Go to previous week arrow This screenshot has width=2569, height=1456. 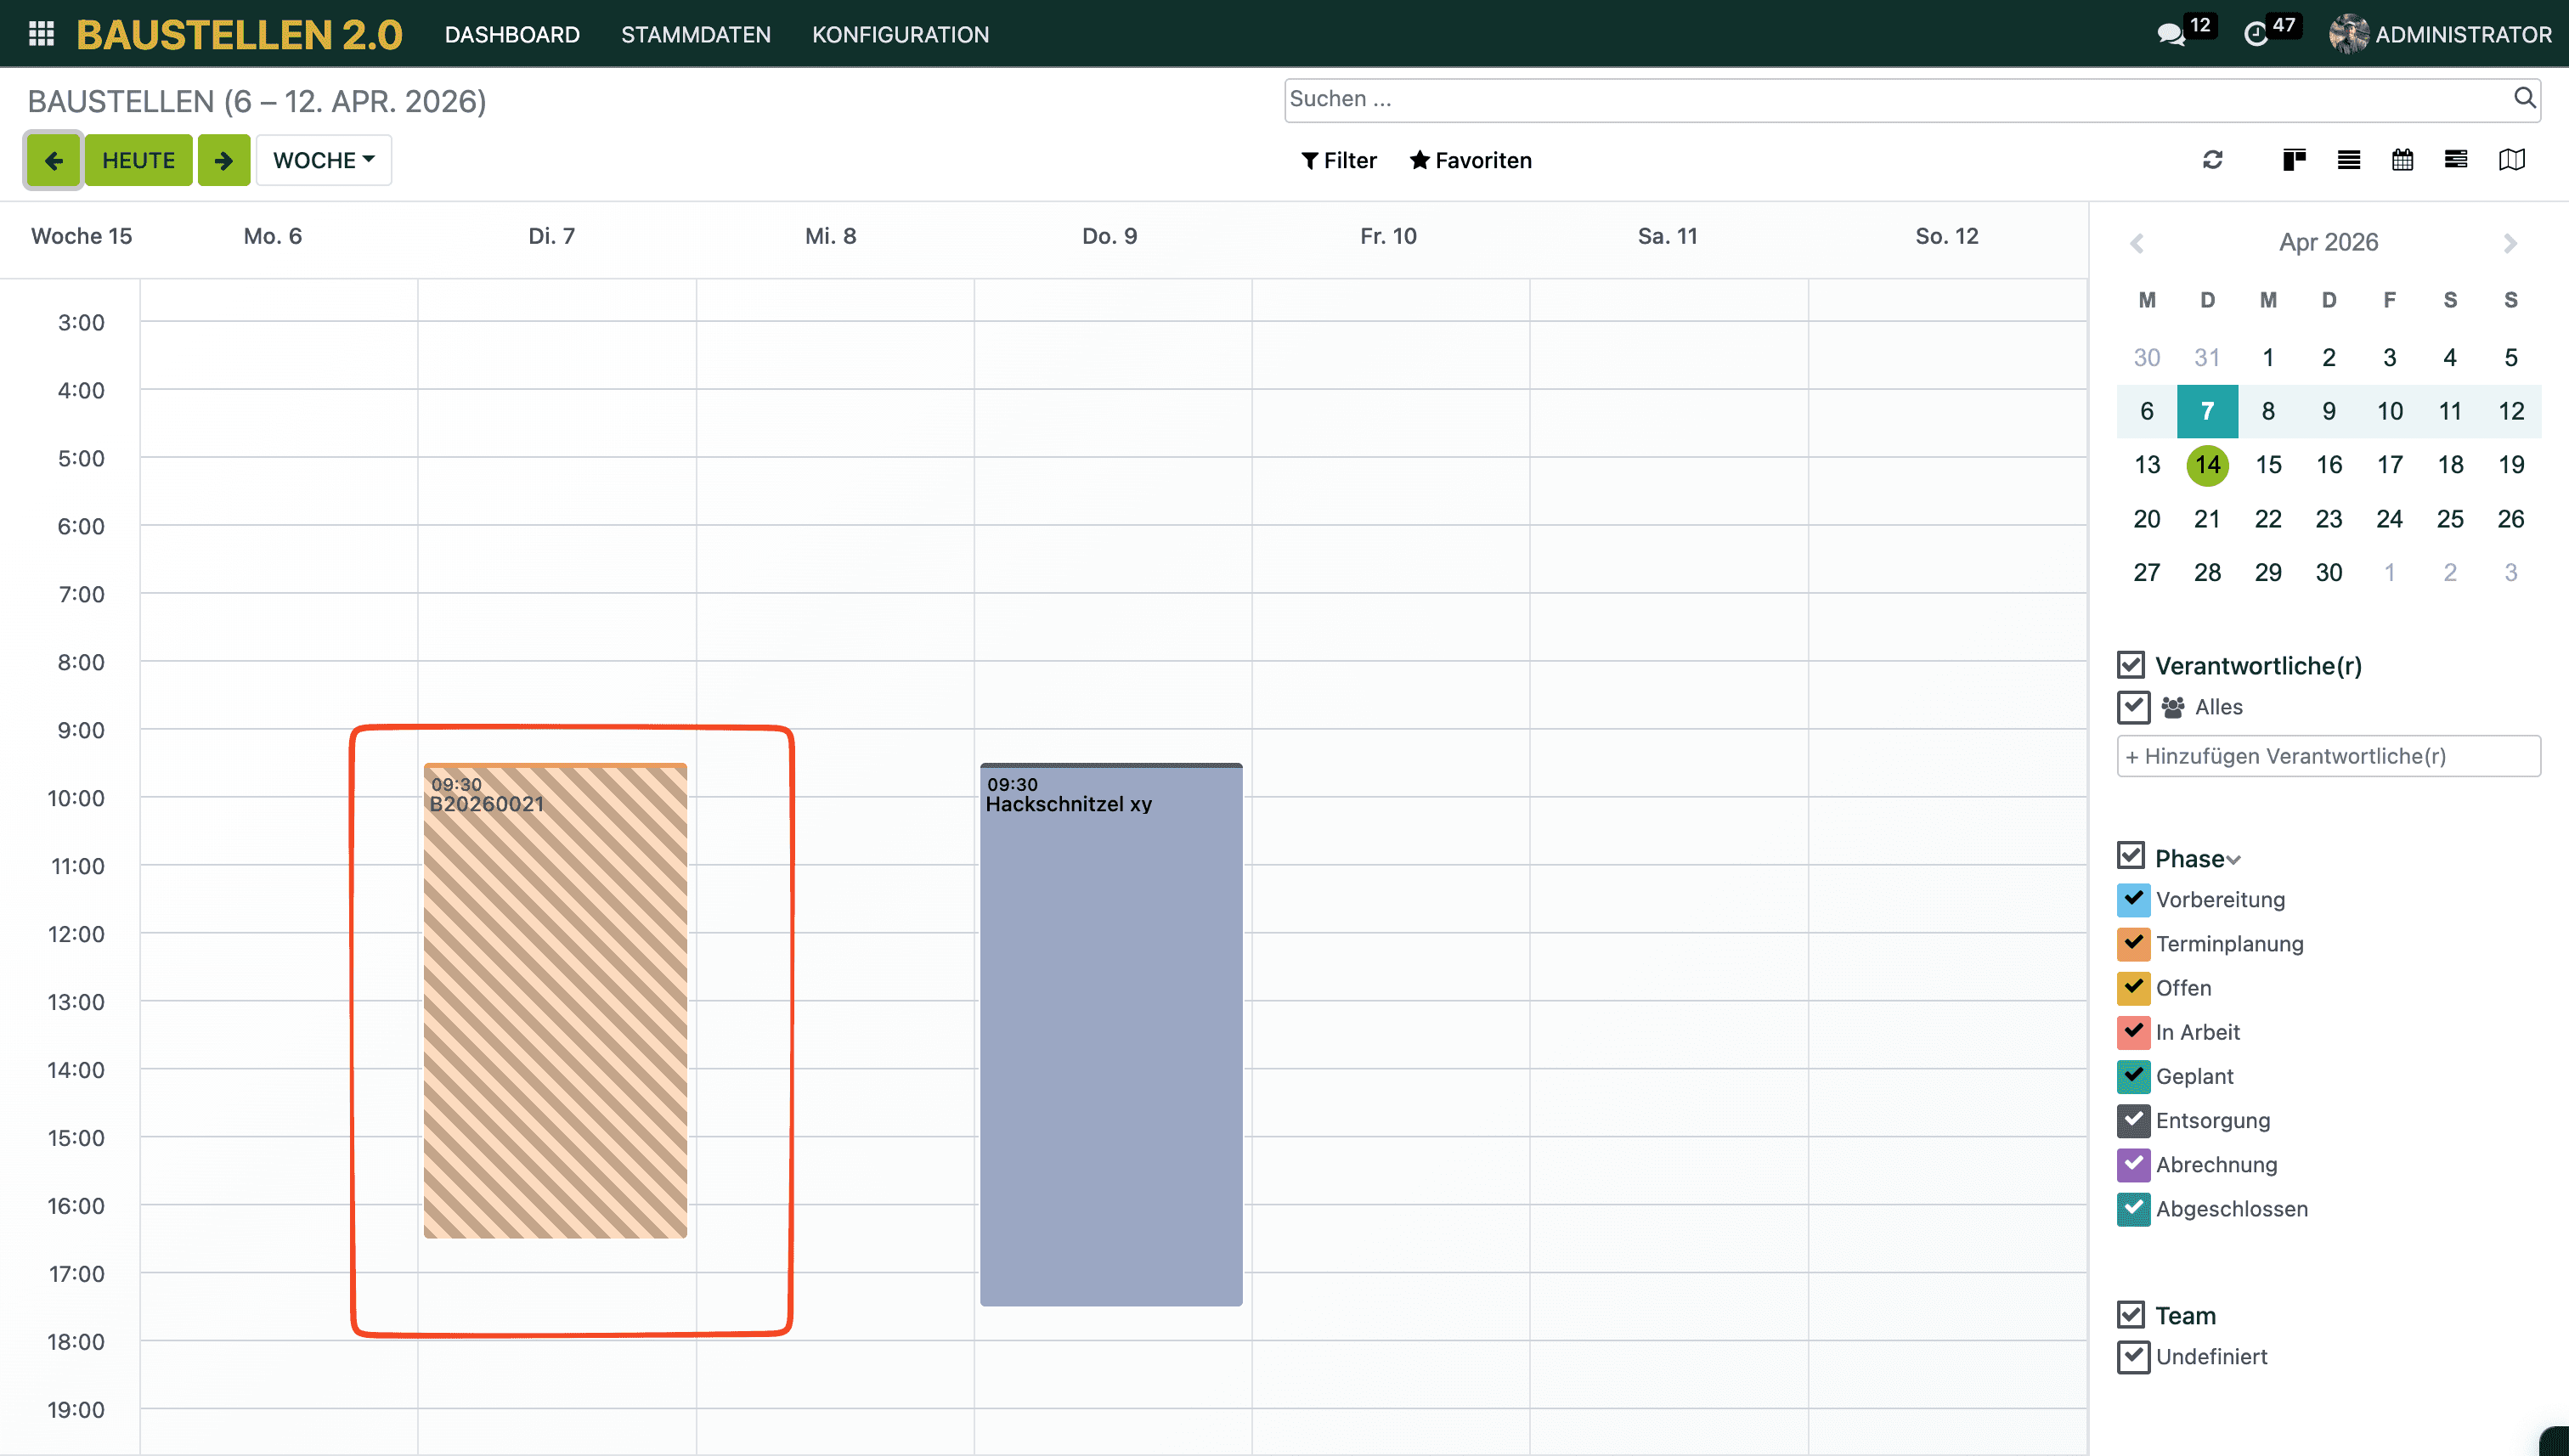(x=53, y=160)
